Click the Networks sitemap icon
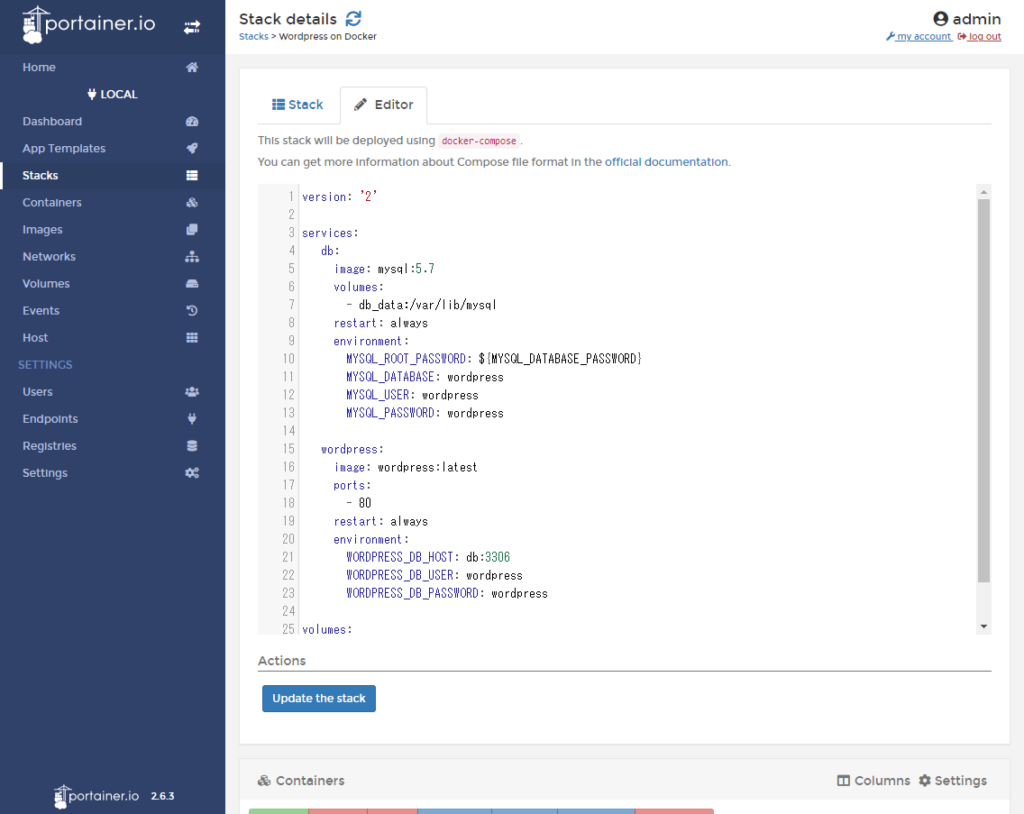This screenshot has height=814, width=1024. (192, 257)
